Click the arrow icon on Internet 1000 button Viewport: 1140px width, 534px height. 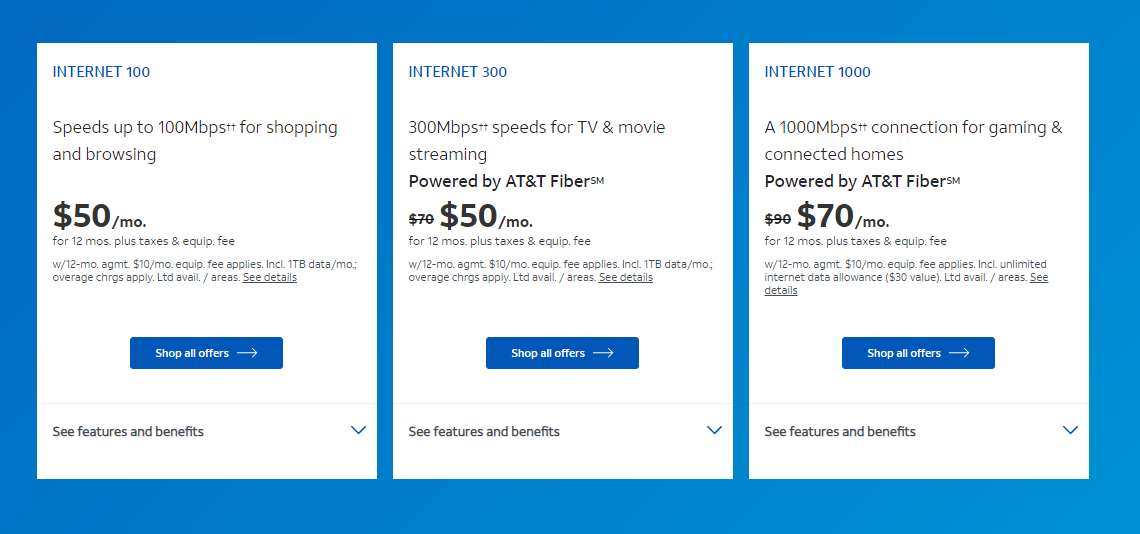(x=959, y=353)
